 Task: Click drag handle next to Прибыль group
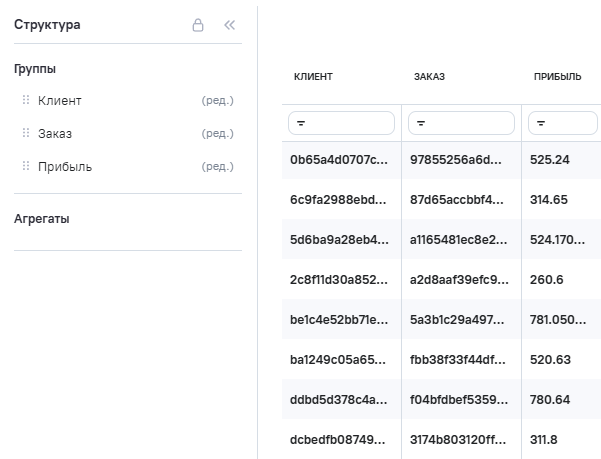pyautogui.click(x=26, y=167)
